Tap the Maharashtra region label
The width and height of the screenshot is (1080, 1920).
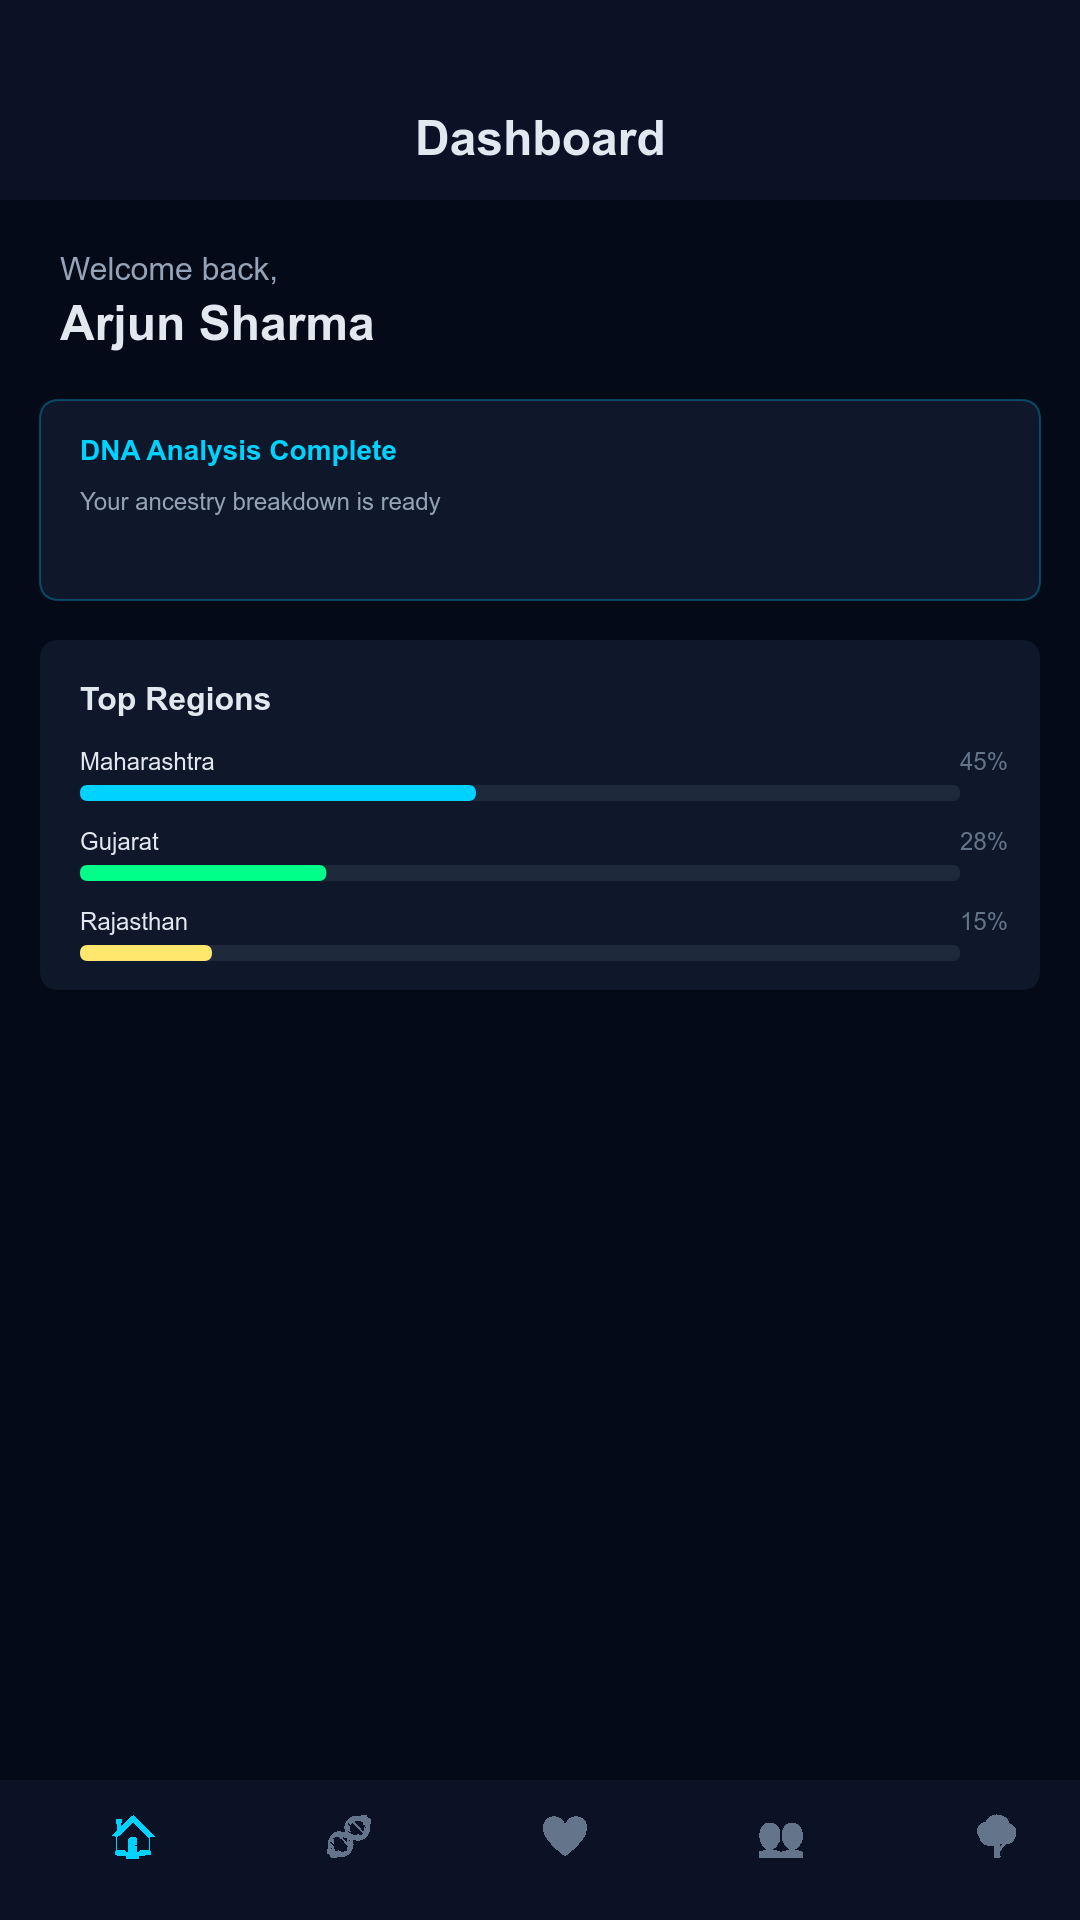point(147,761)
